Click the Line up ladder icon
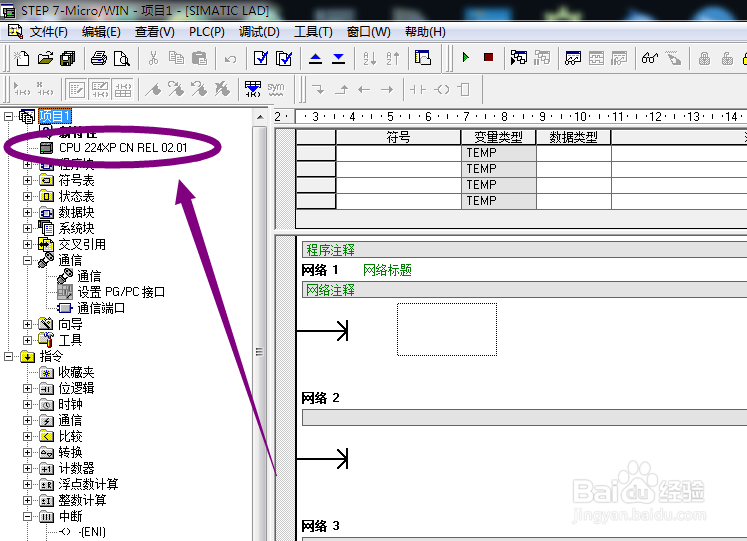Viewport: 747px width, 541px height. 341,89
